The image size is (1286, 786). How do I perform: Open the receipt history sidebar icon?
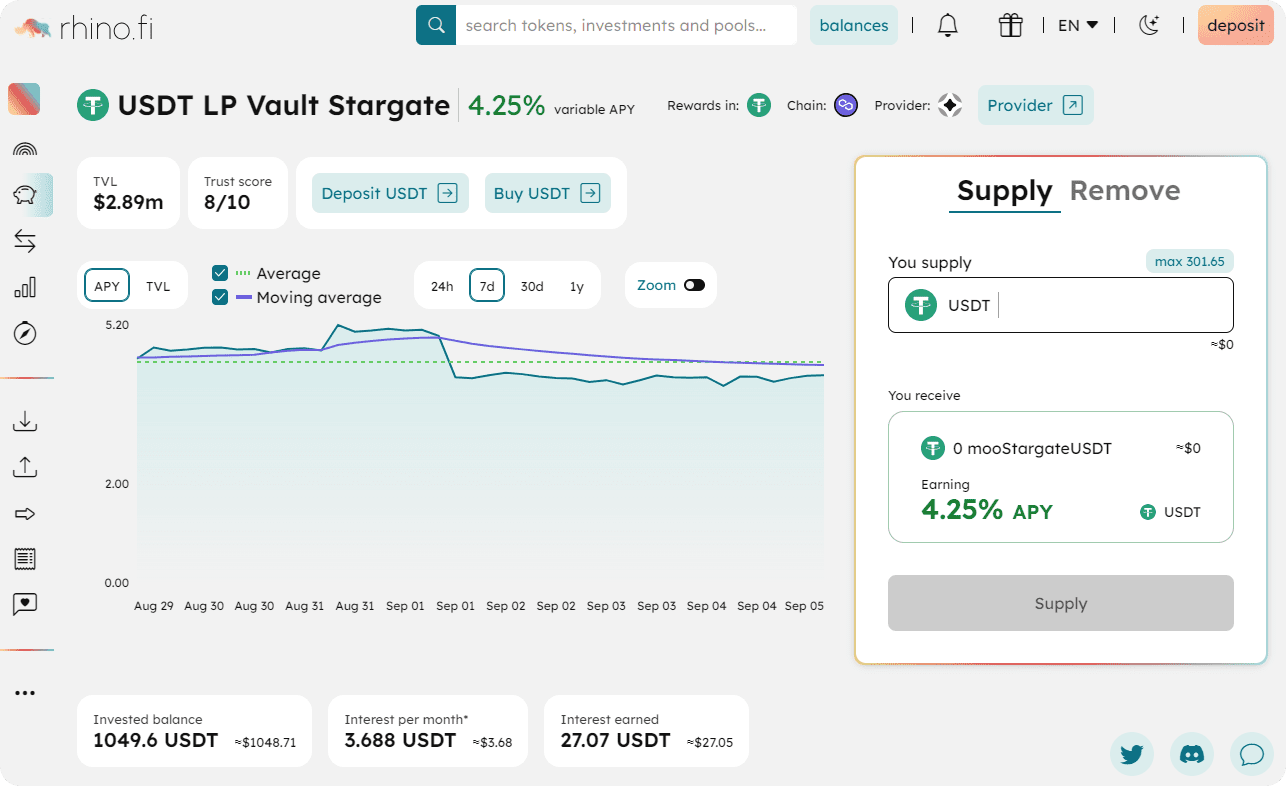(25, 559)
